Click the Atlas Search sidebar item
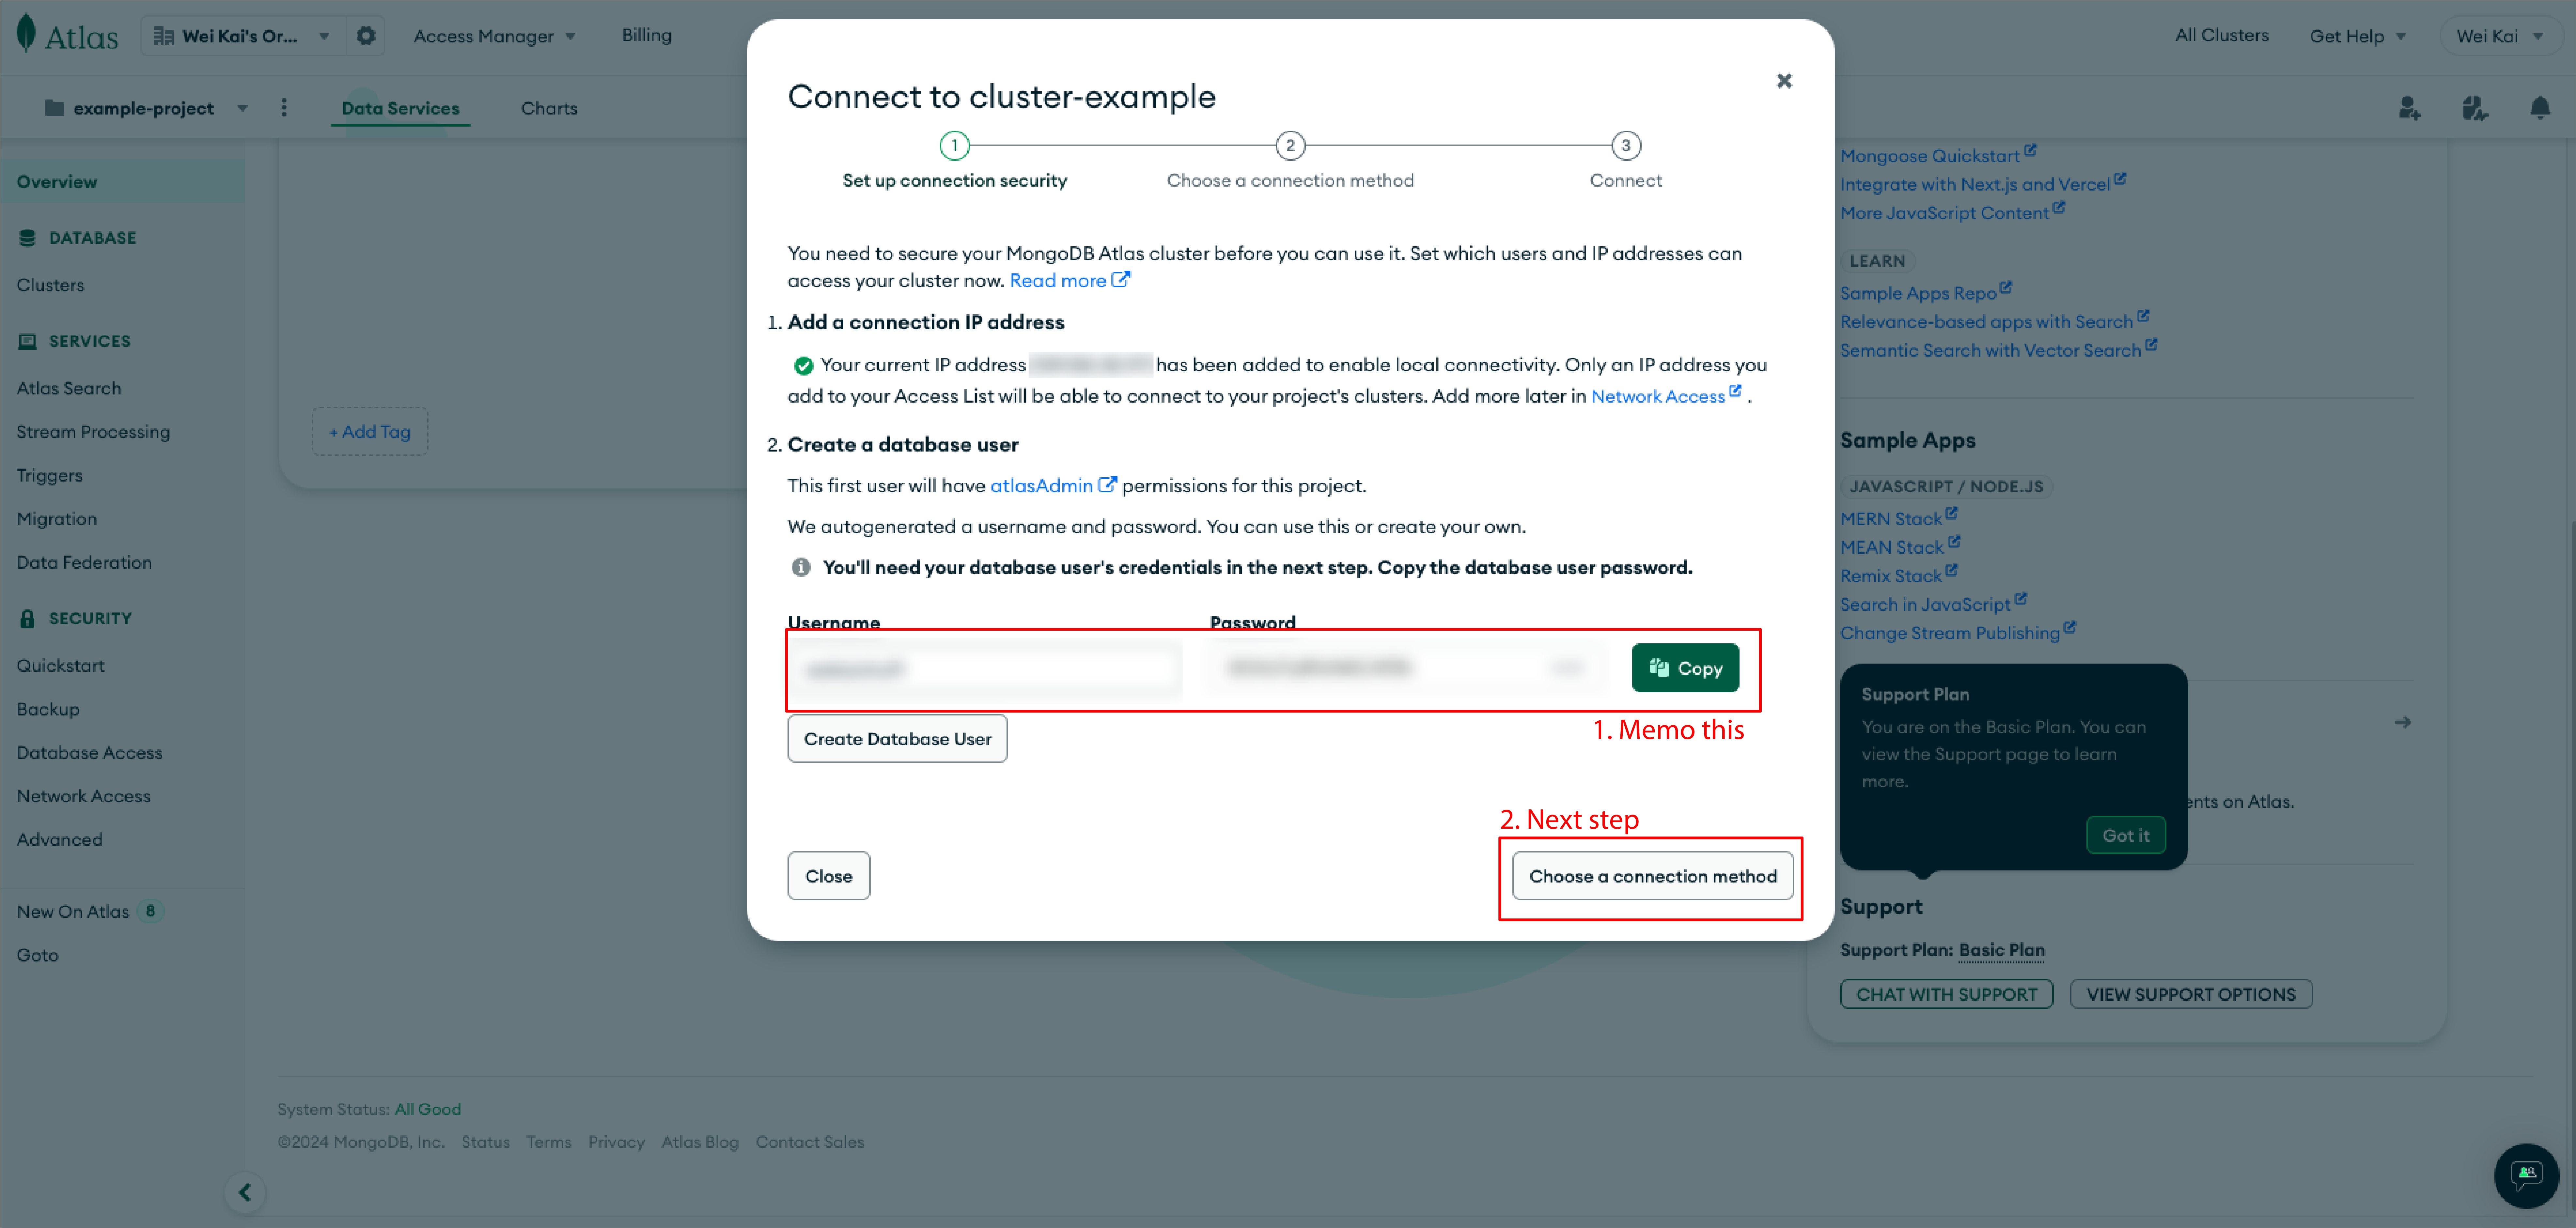 69,388
